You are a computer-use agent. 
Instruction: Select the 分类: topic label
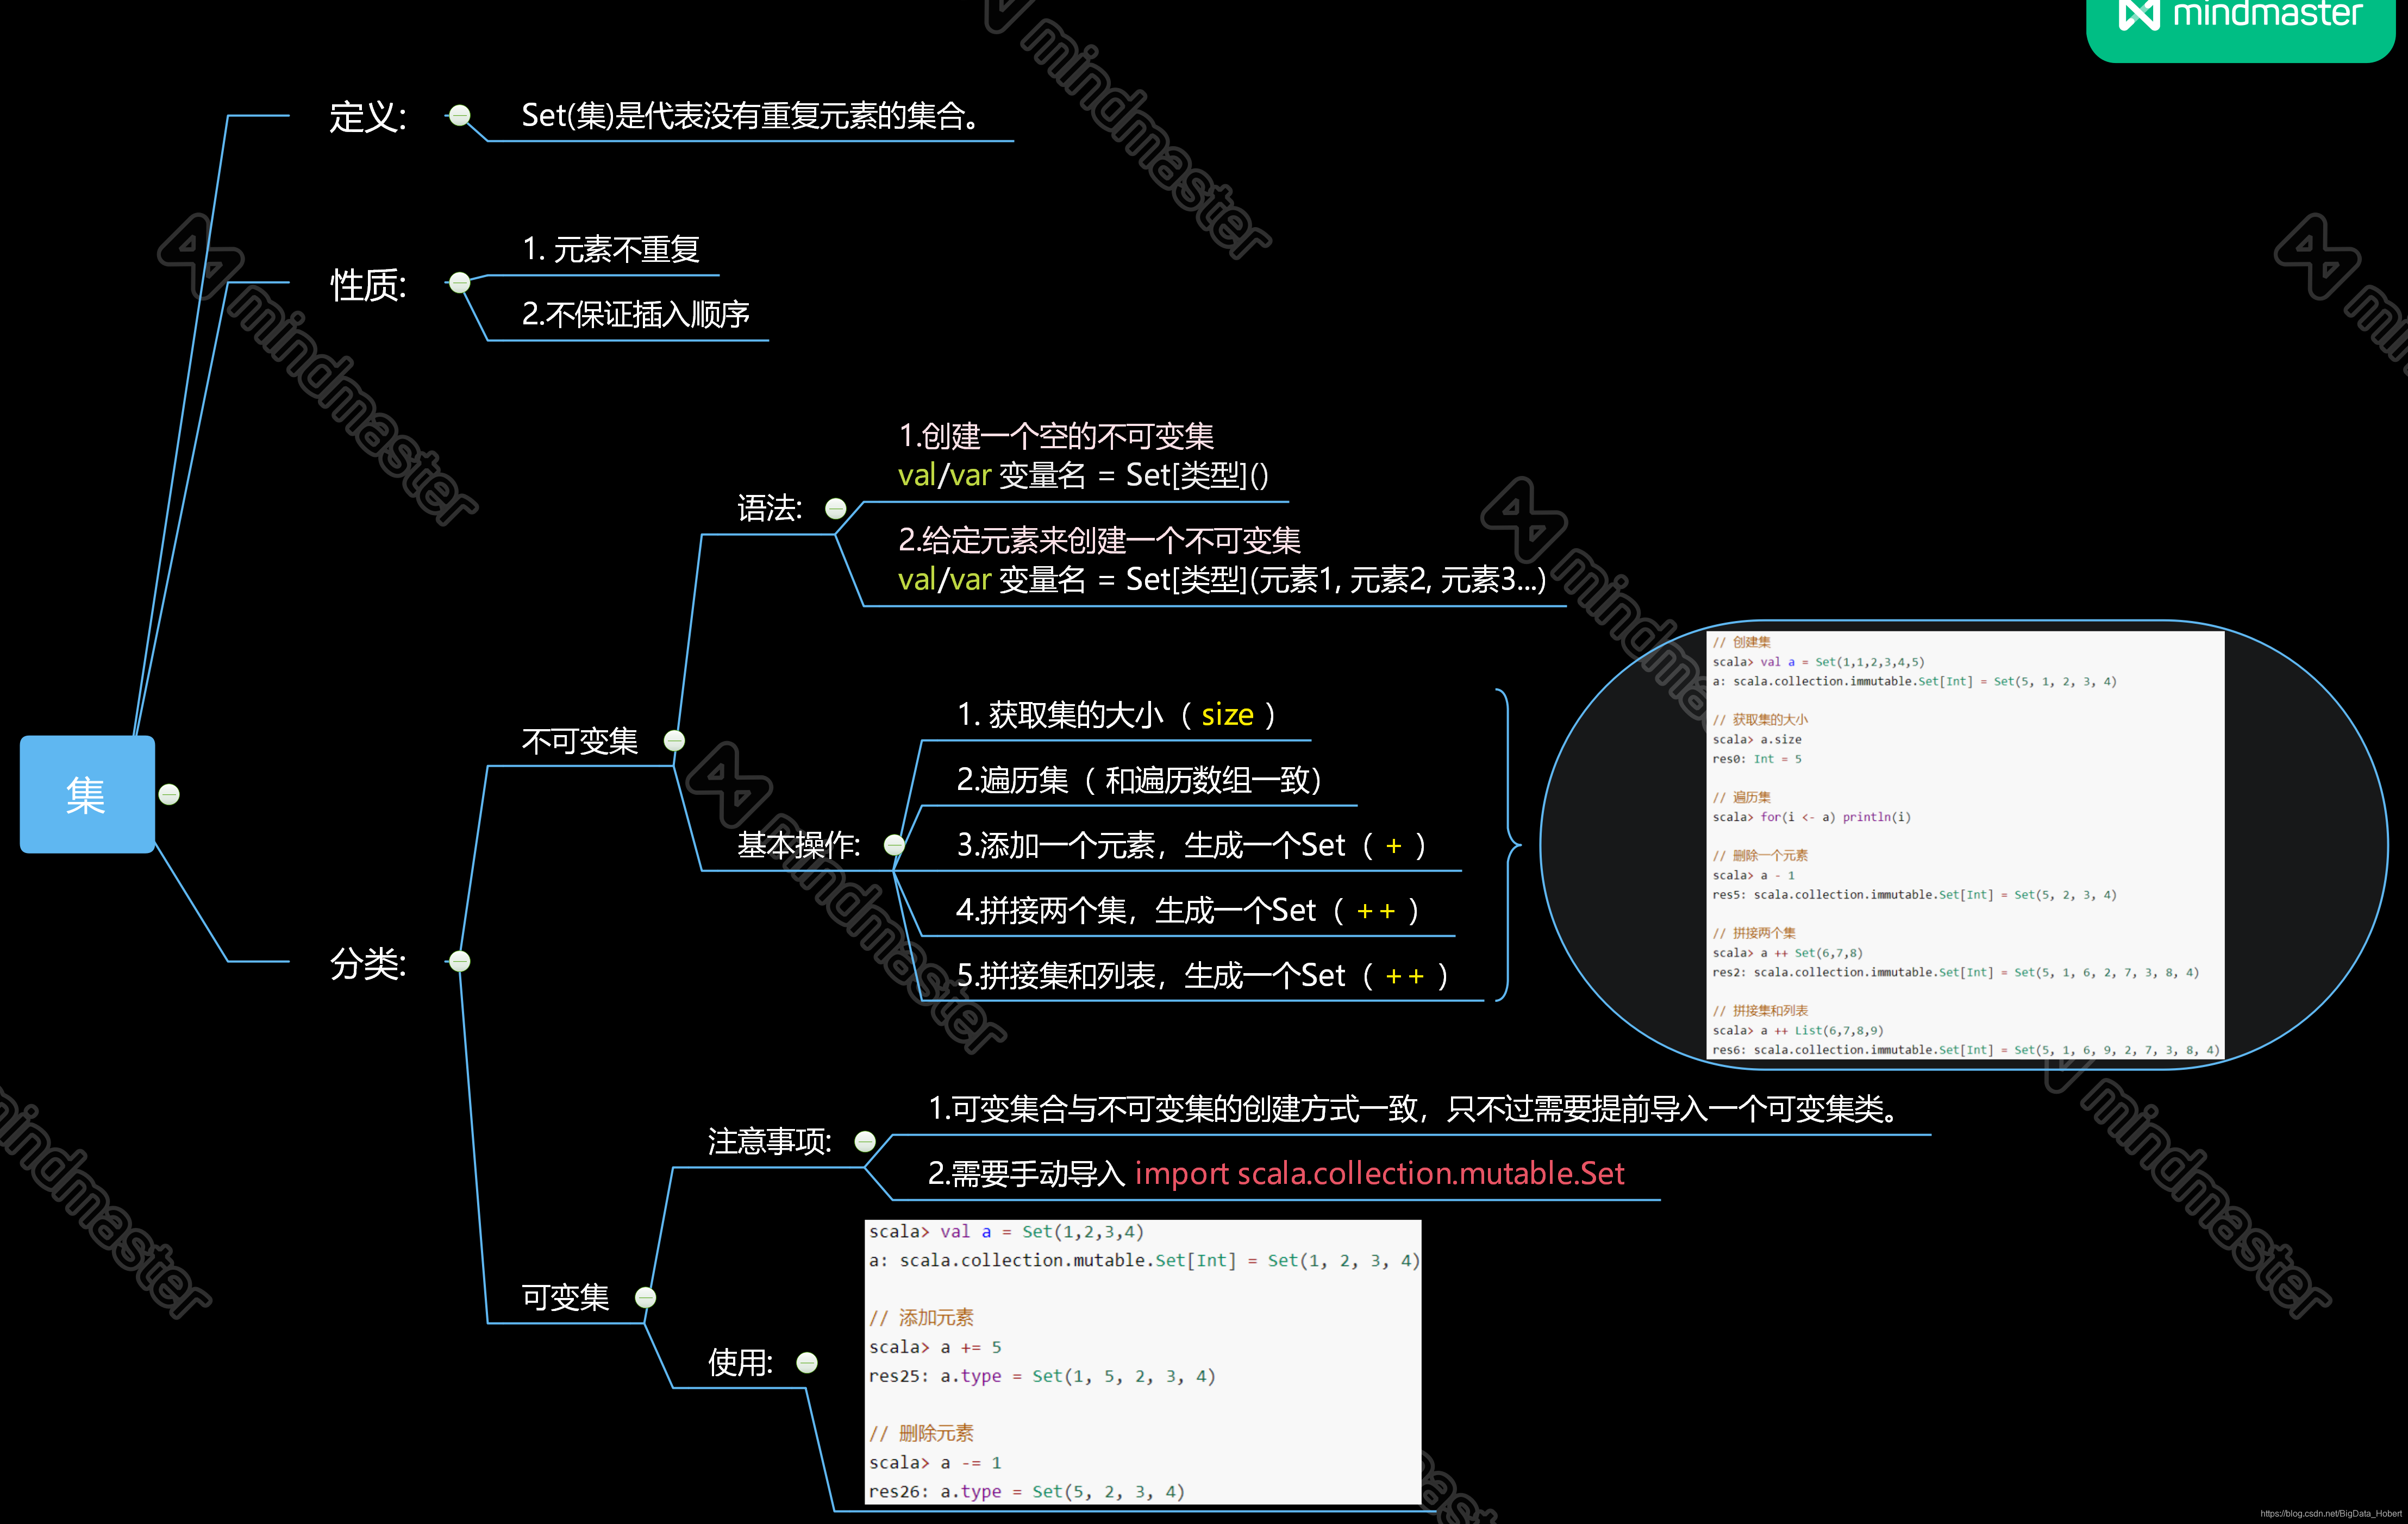coord(368,964)
